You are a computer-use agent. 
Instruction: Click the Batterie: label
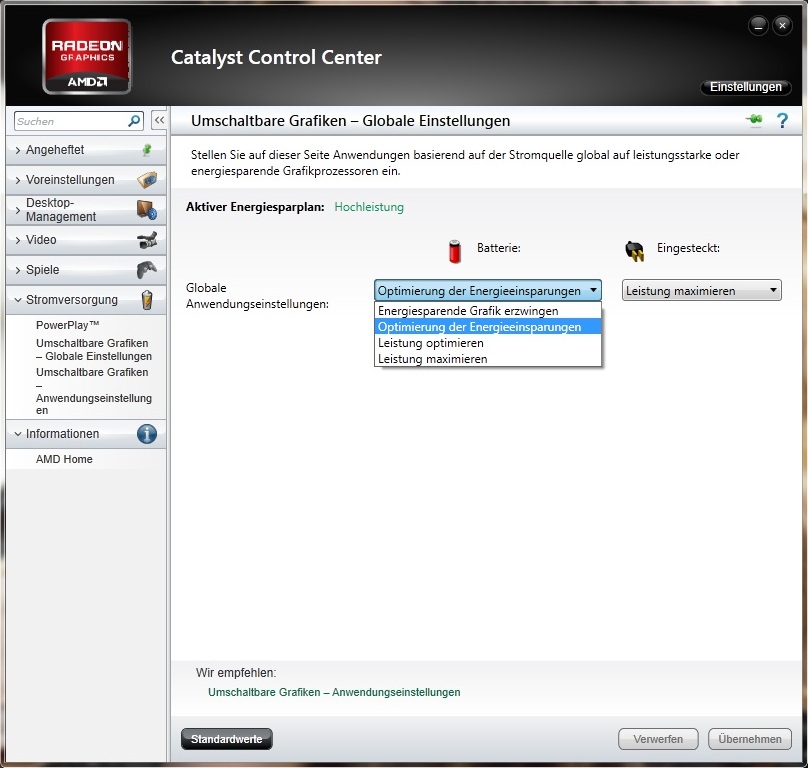[x=498, y=248]
